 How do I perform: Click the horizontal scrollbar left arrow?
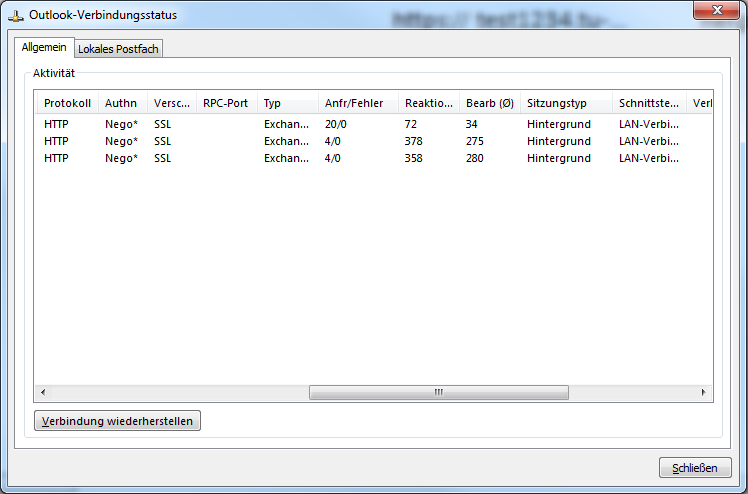(43, 392)
